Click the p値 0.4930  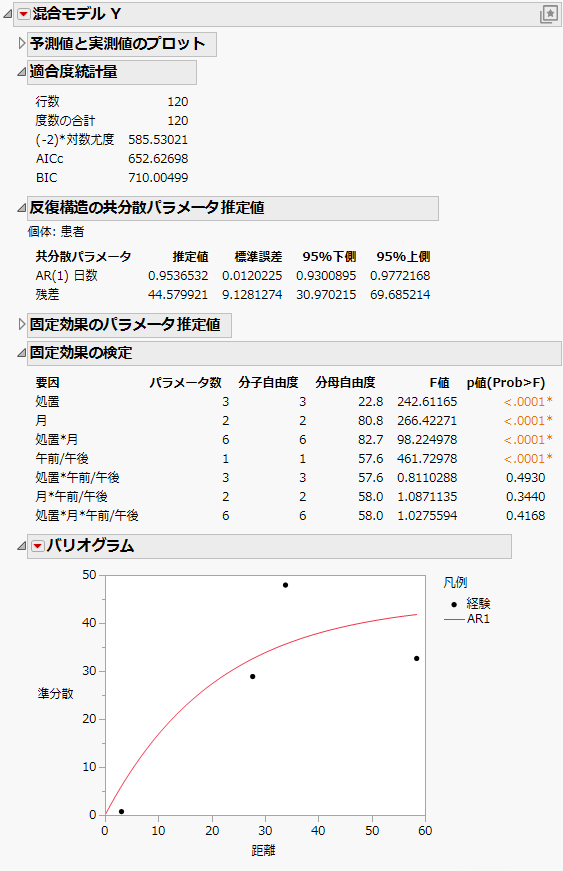pyautogui.click(x=526, y=478)
